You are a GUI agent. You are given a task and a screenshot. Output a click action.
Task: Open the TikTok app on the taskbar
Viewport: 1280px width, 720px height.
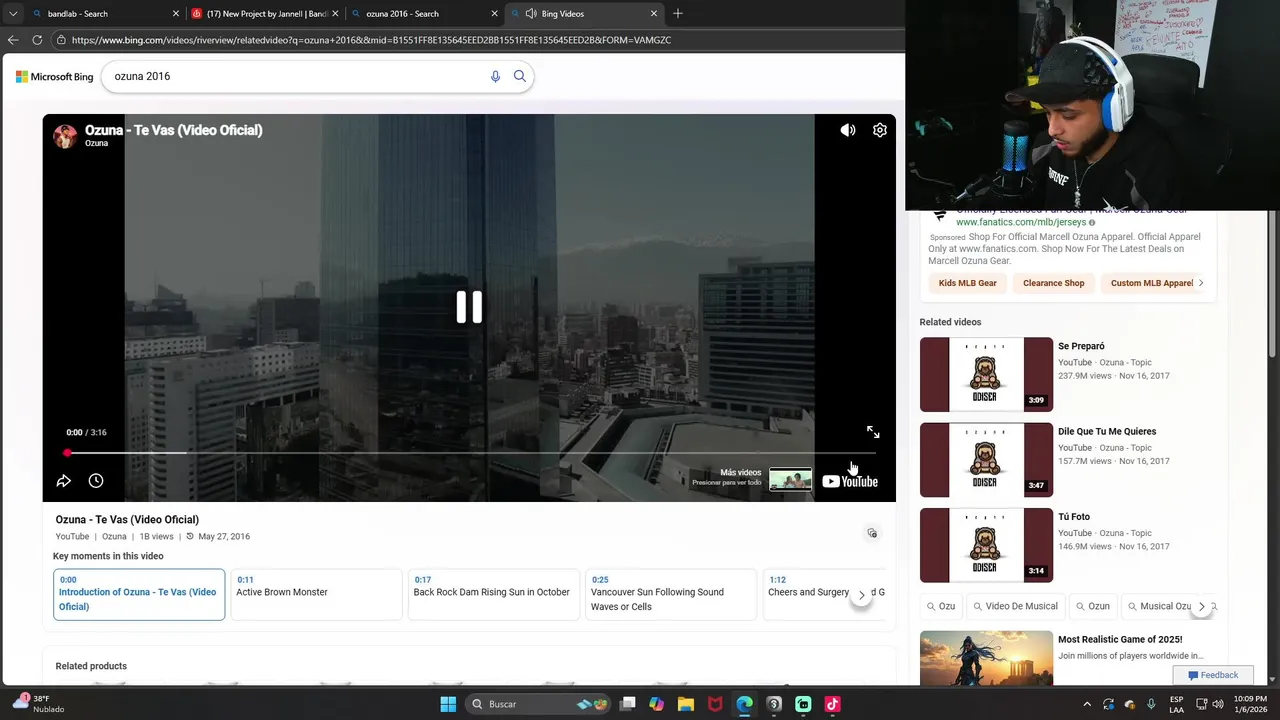click(832, 704)
